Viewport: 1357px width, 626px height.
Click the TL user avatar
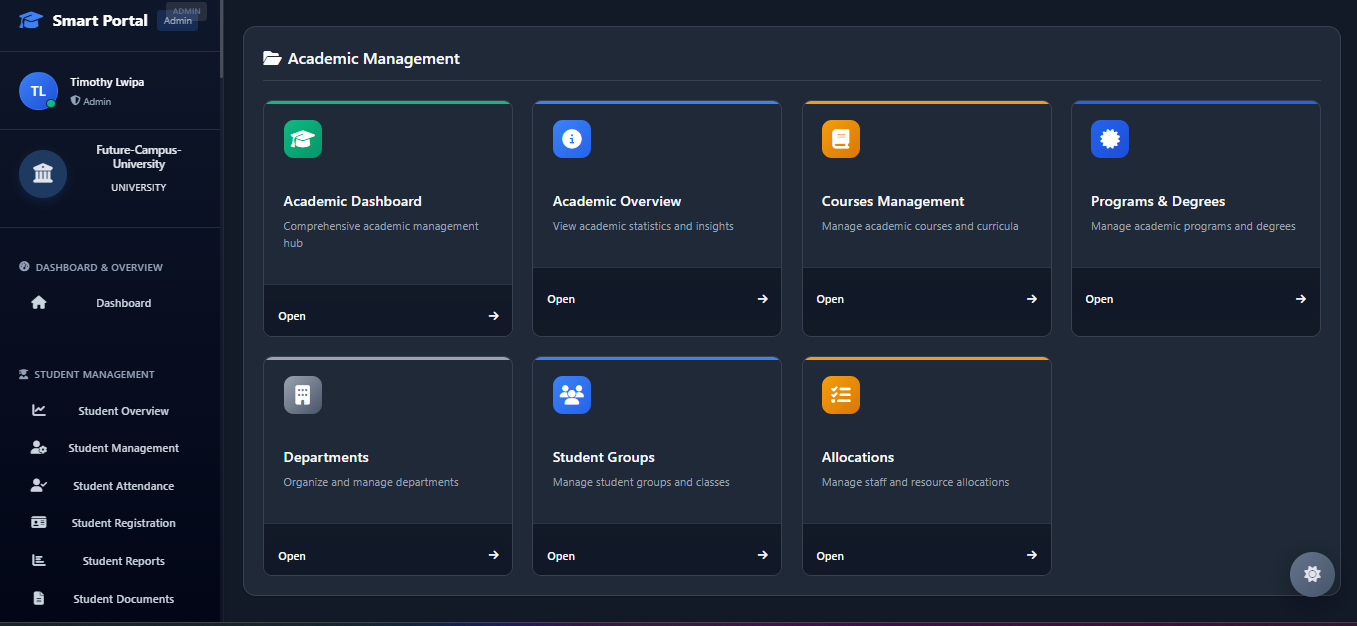38,91
